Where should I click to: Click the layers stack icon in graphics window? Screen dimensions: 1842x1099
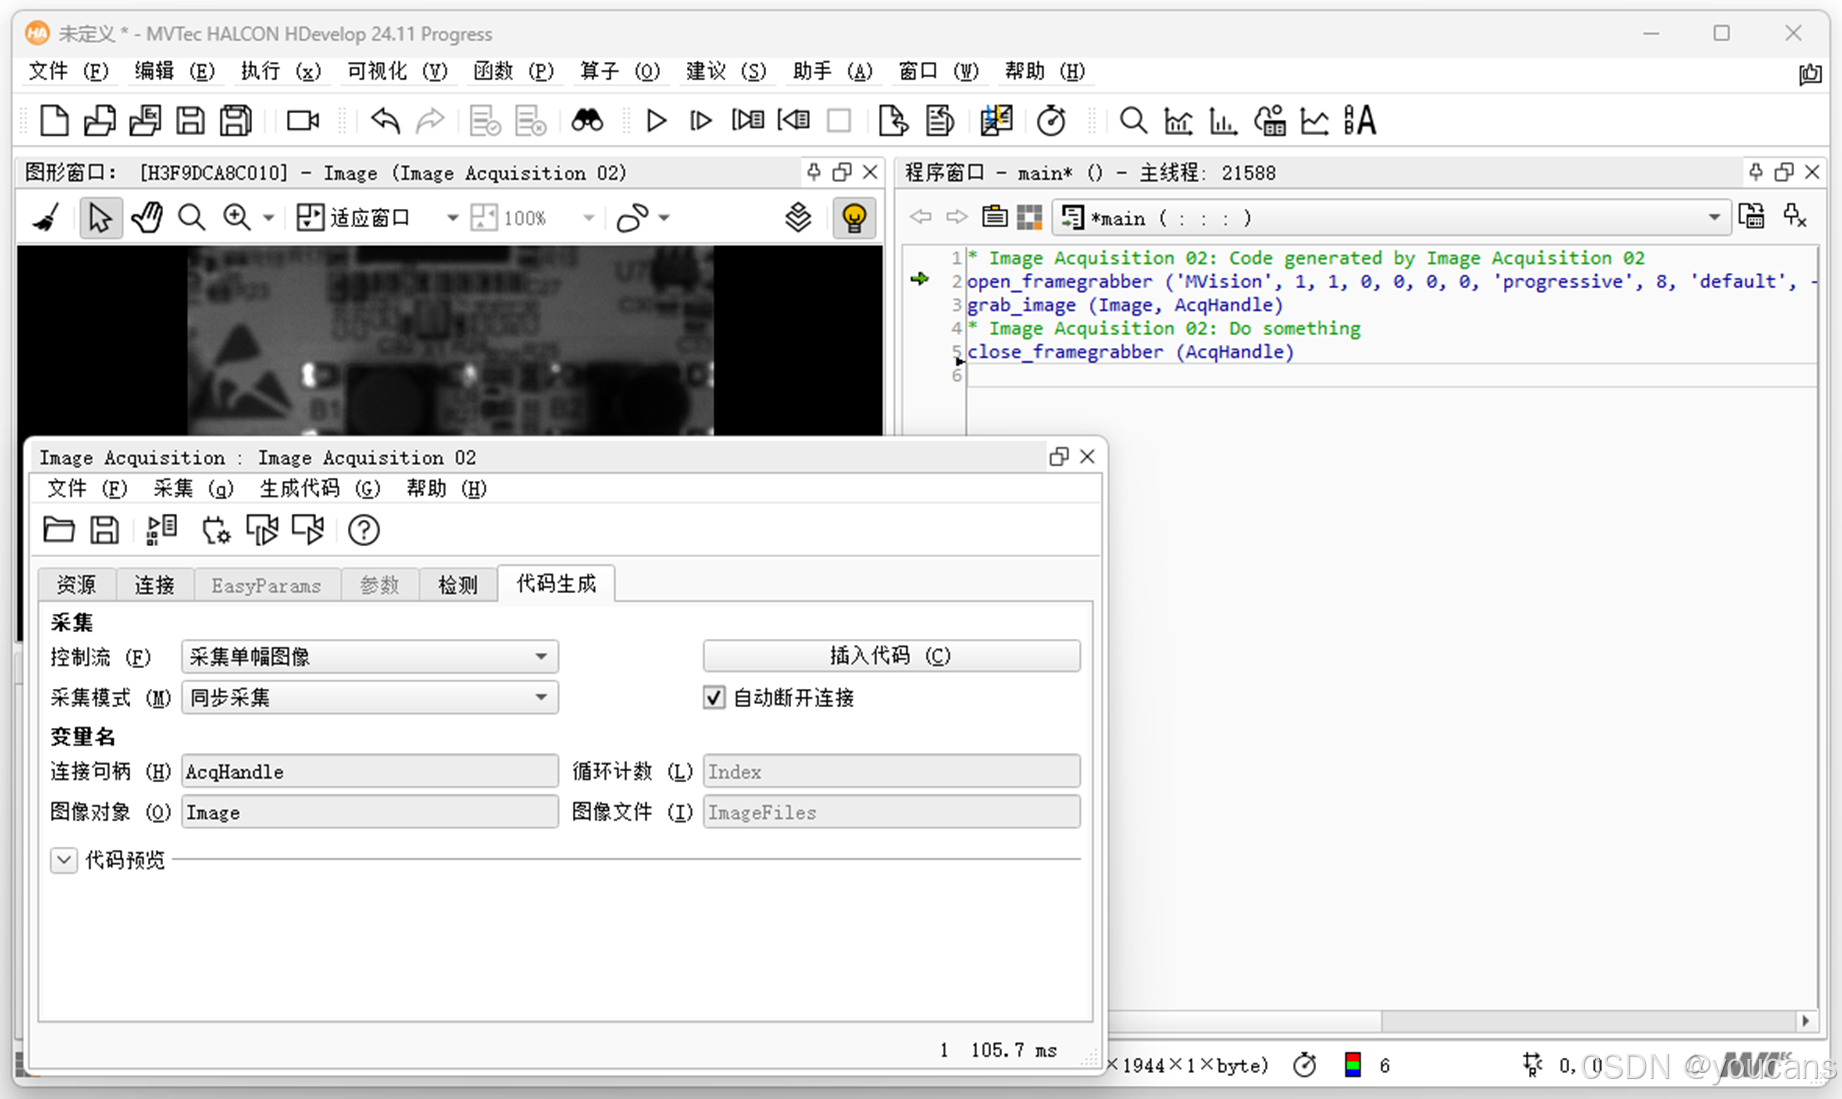pyautogui.click(x=798, y=217)
